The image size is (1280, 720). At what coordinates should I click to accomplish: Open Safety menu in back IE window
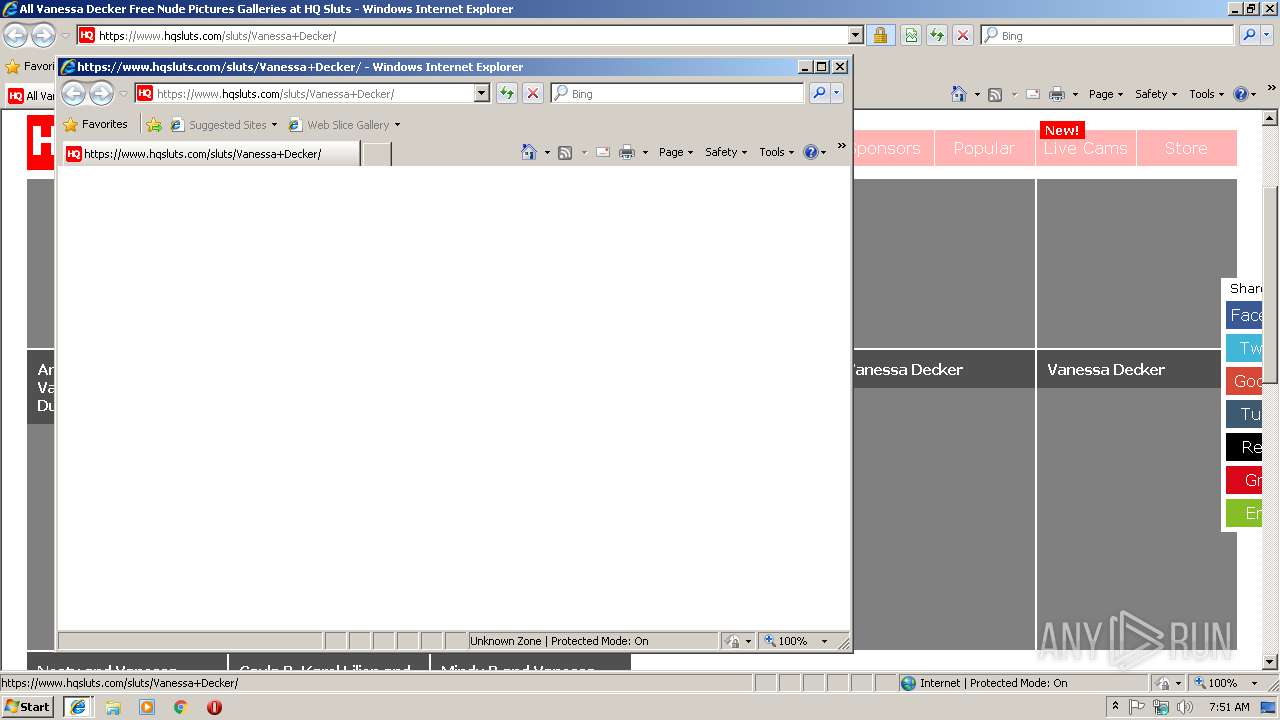tap(1155, 94)
